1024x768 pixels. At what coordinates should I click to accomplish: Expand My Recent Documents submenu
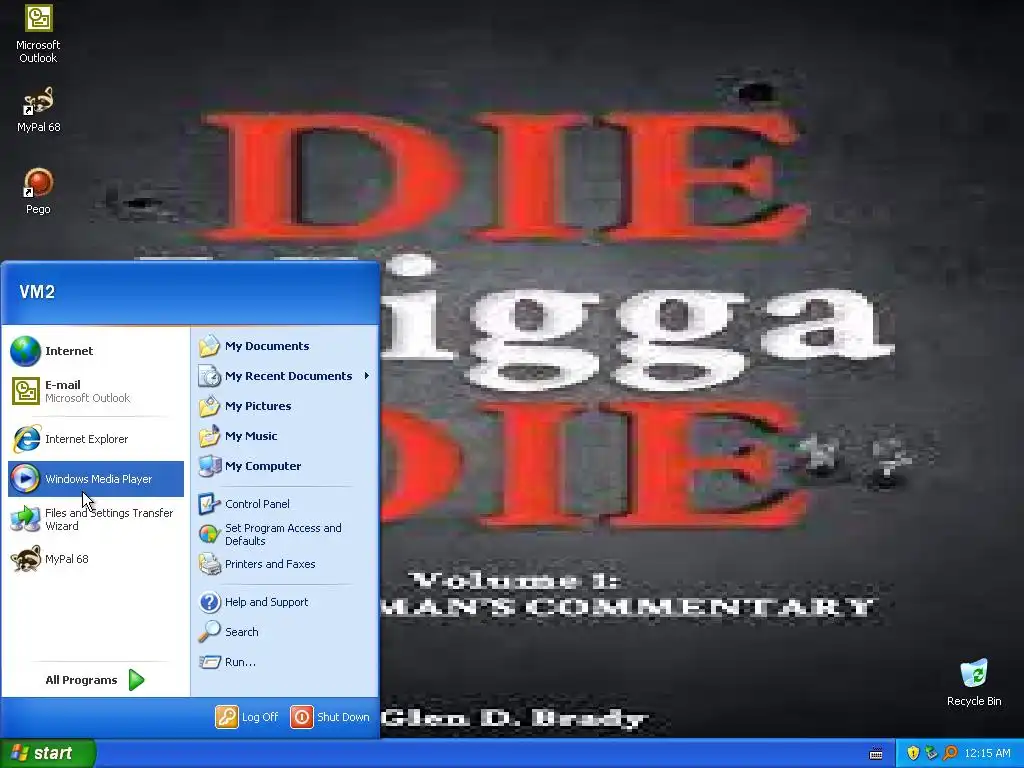point(285,376)
